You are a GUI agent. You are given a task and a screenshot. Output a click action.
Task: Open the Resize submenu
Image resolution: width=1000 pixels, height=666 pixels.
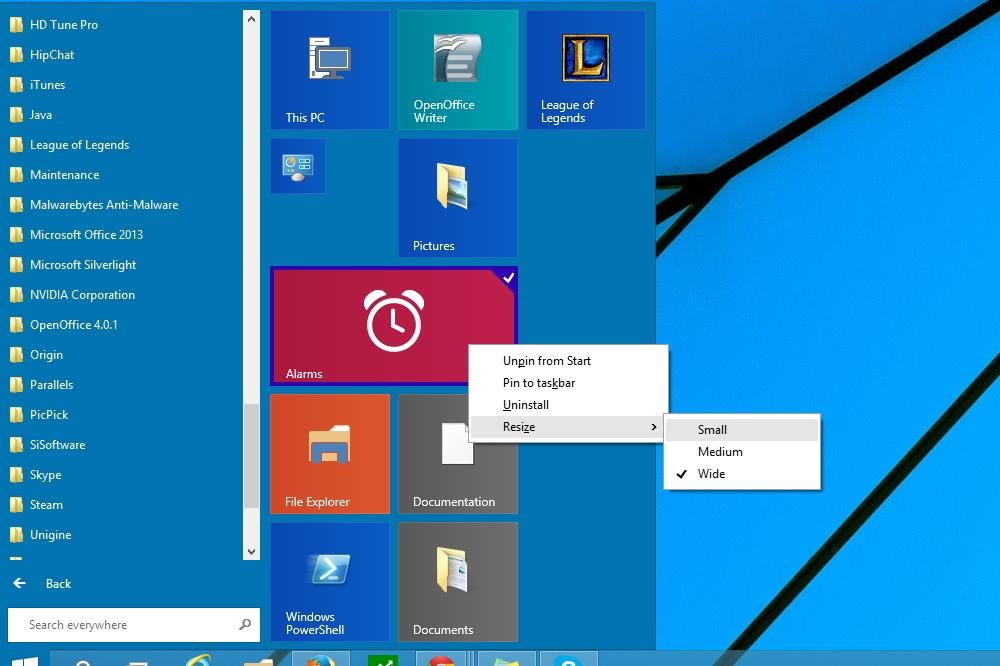pos(568,427)
